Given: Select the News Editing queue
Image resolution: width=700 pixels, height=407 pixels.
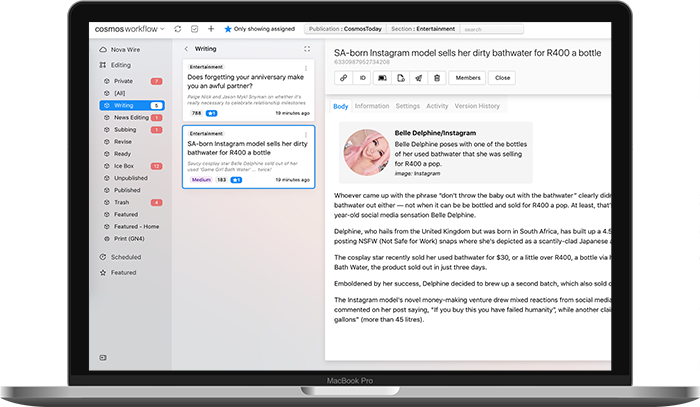Looking at the screenshot, I should [x=133, y=117].
